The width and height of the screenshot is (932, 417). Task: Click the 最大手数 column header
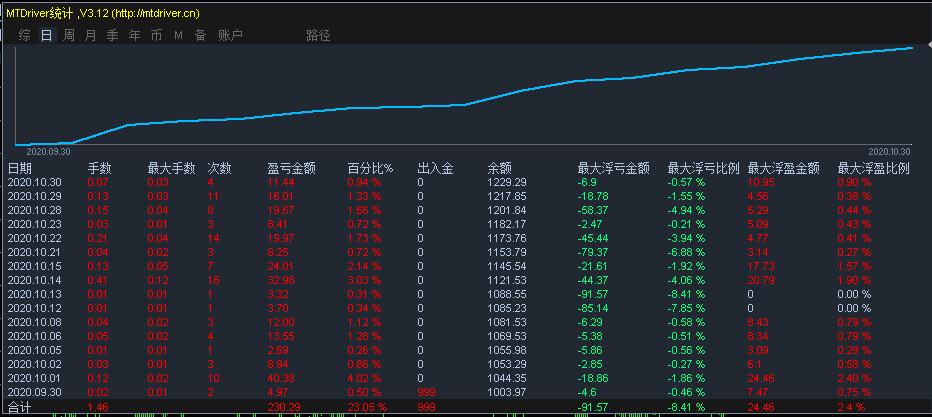point(171,169)
